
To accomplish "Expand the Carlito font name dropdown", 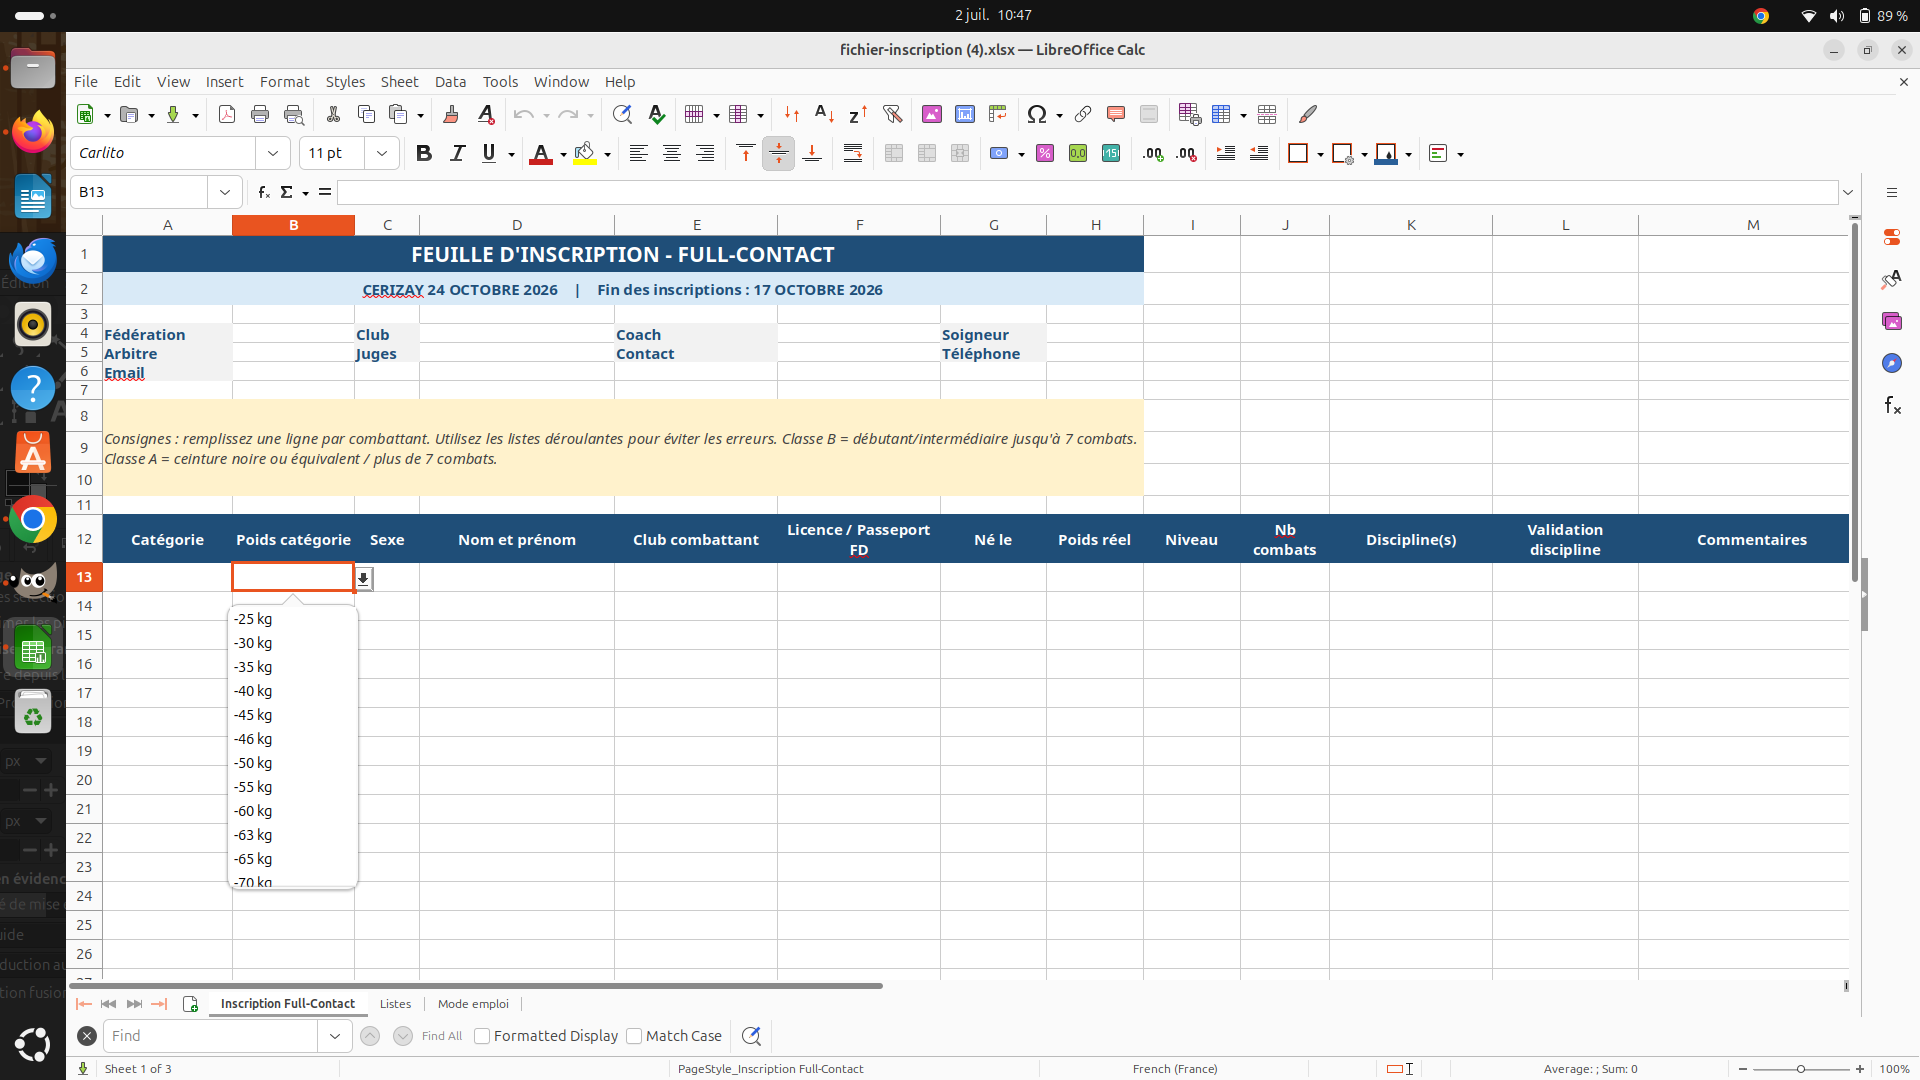I will coord(272,153).
